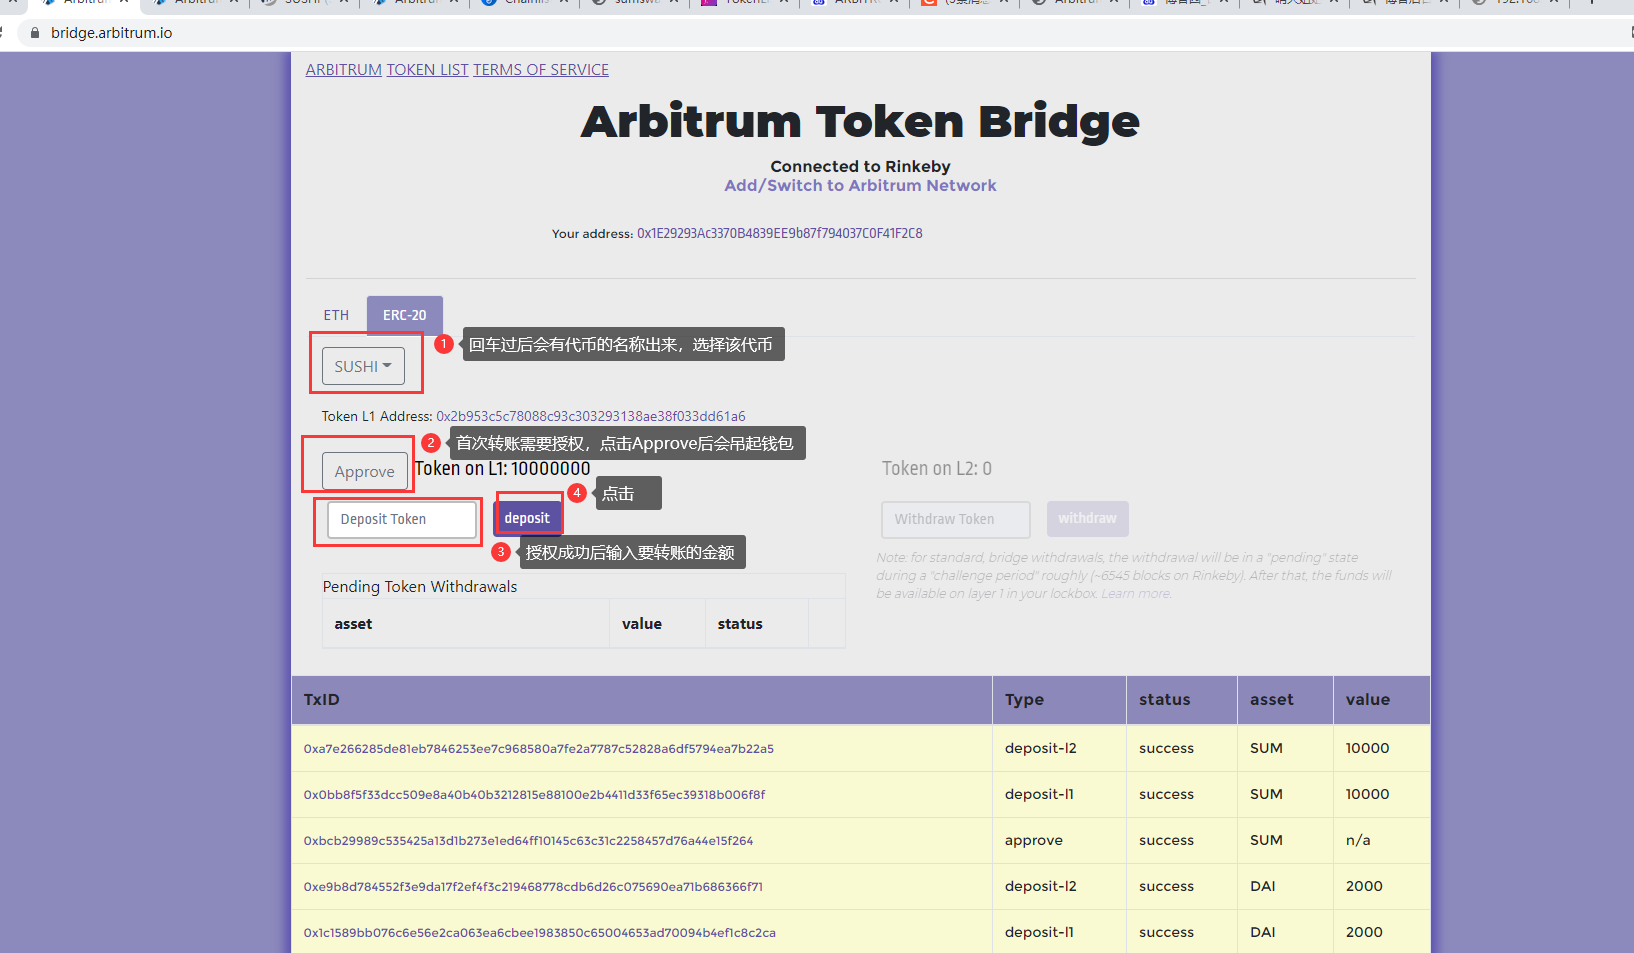Screen dimensions: 1634x953
Task: Click success status in 0x1c1589 row
Action: tap(1167, 932)
